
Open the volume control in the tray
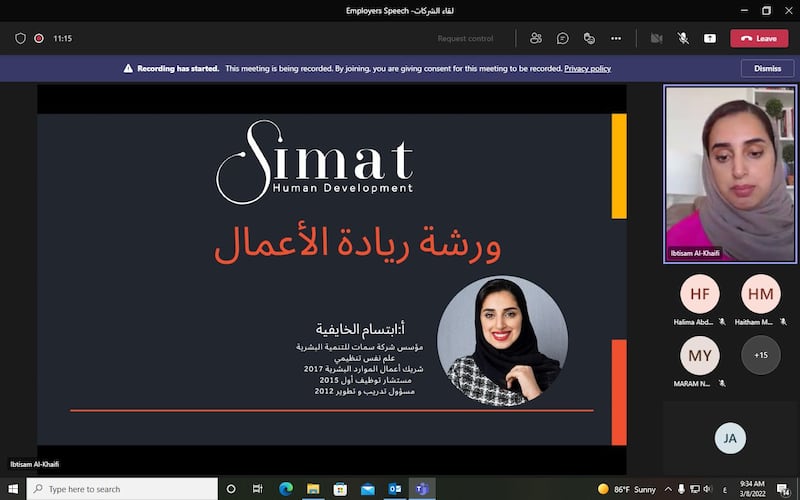(x=707, y=489)
